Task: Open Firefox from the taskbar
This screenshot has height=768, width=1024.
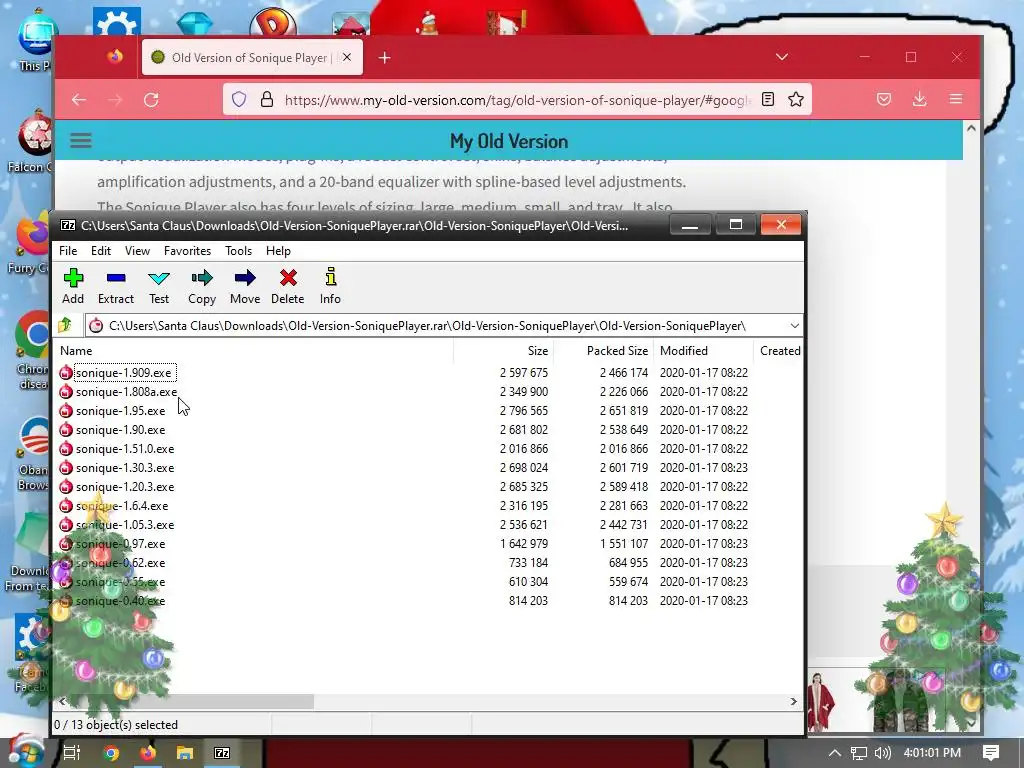Action: click(148, 753)
